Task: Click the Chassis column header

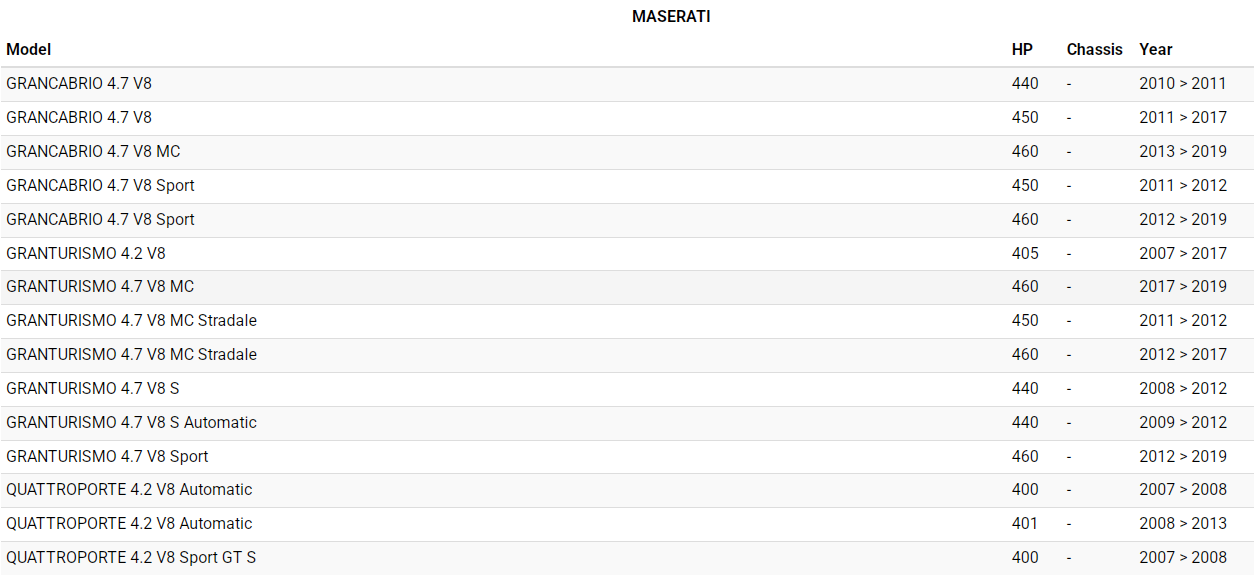Action: click(1094, 49)
